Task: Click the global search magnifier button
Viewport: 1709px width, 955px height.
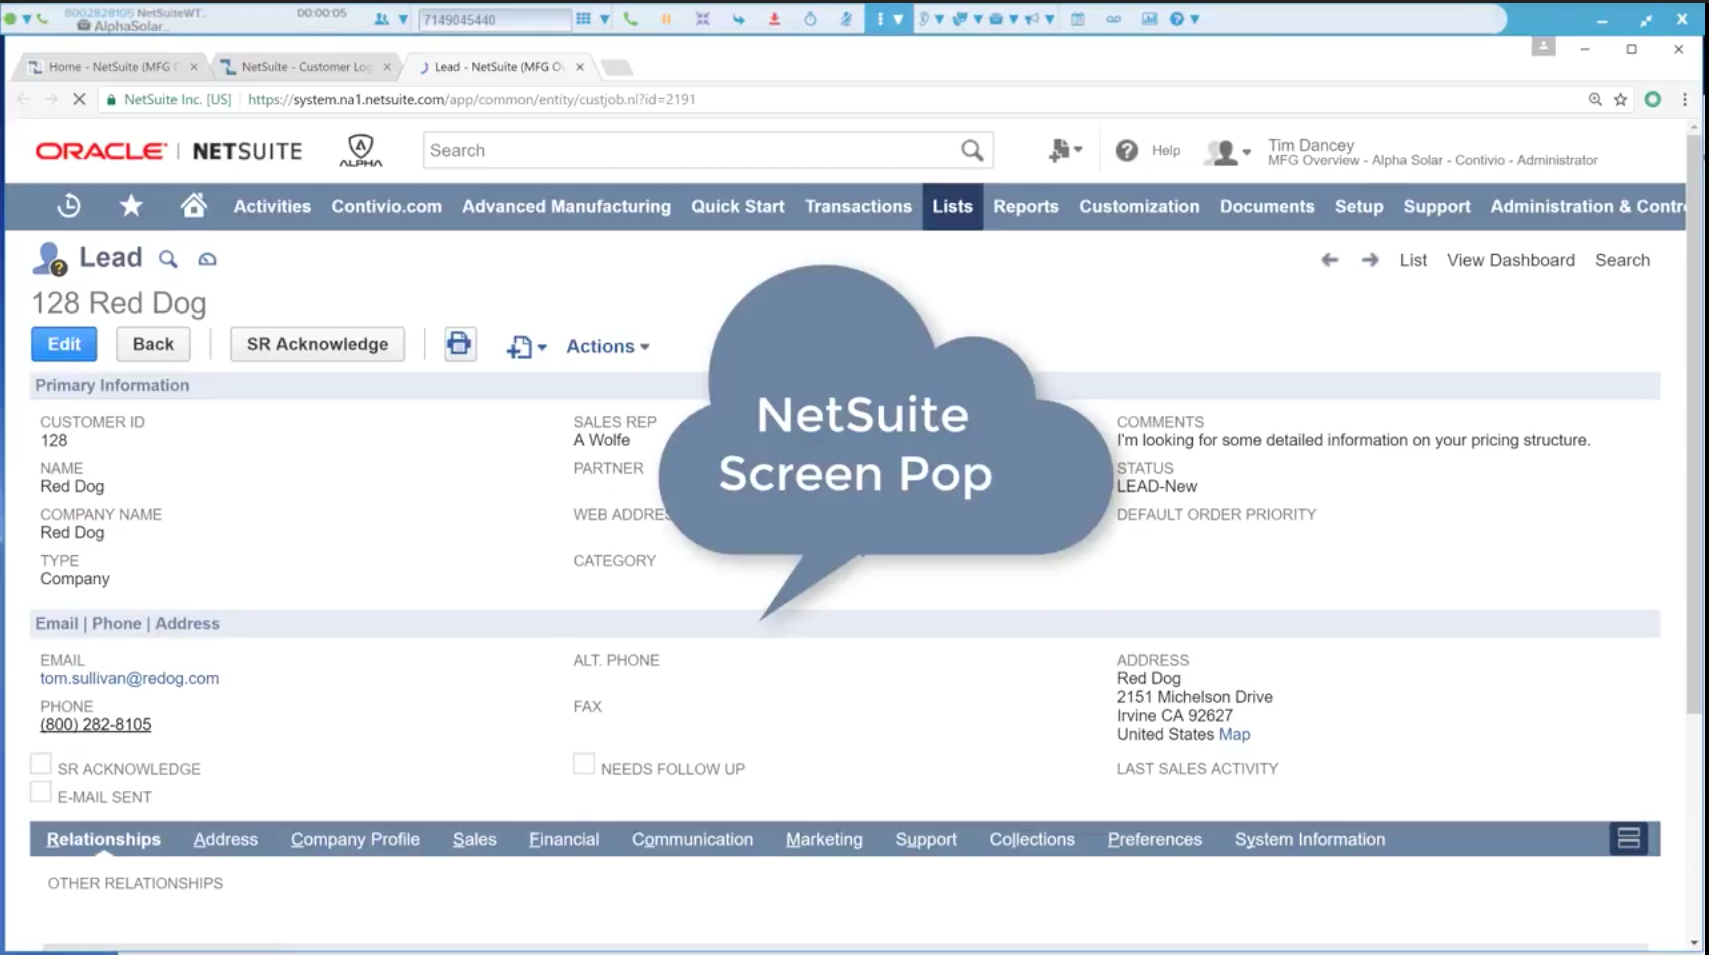Action: (x=972, y=150)
